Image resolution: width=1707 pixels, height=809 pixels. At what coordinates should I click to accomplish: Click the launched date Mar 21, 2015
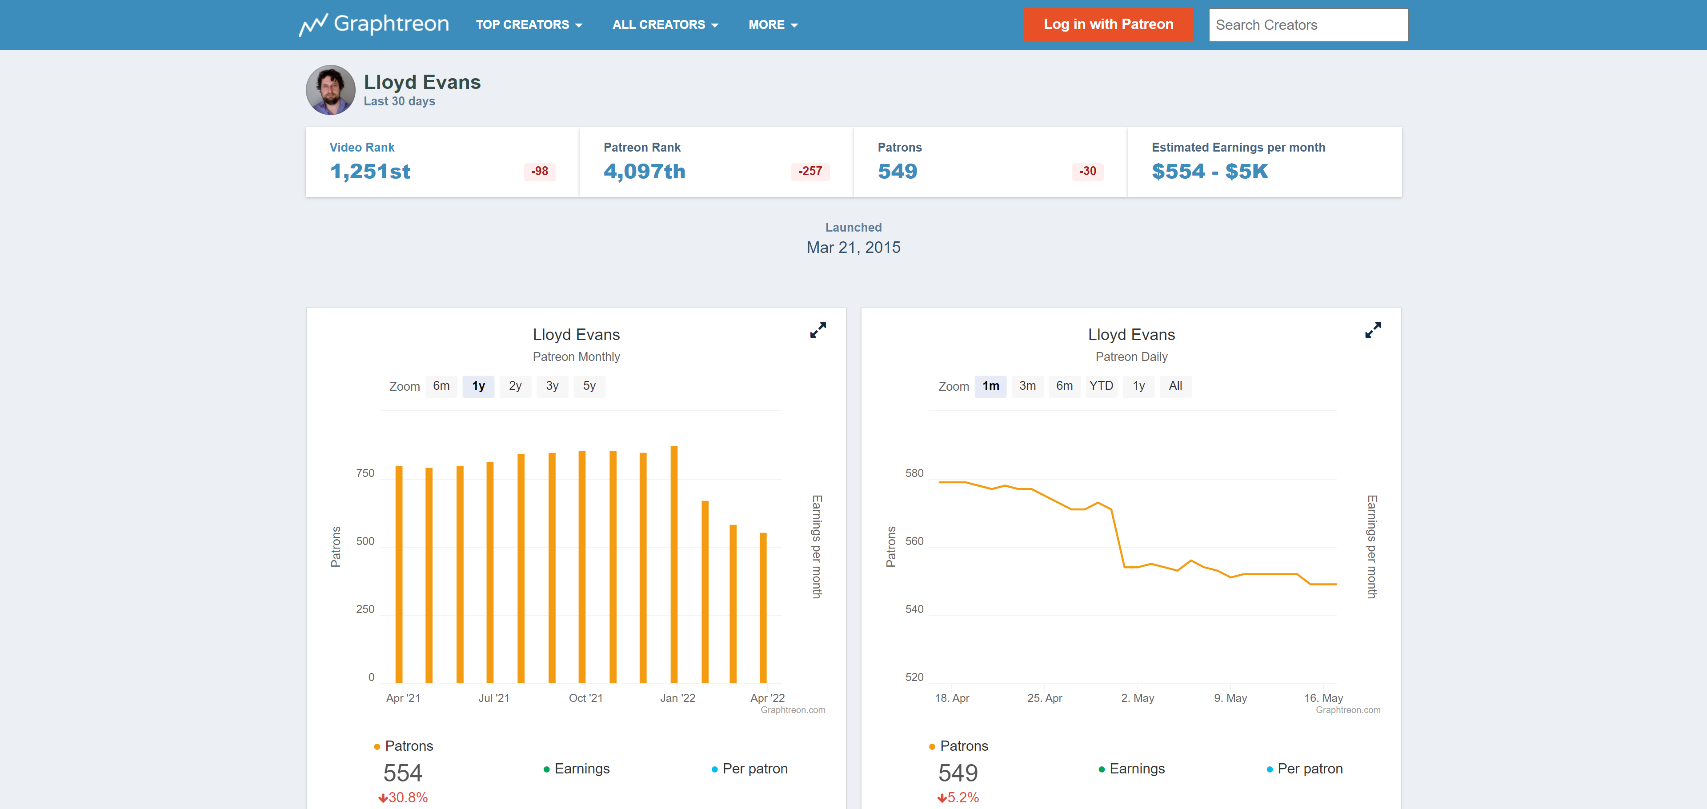point(854,247)
